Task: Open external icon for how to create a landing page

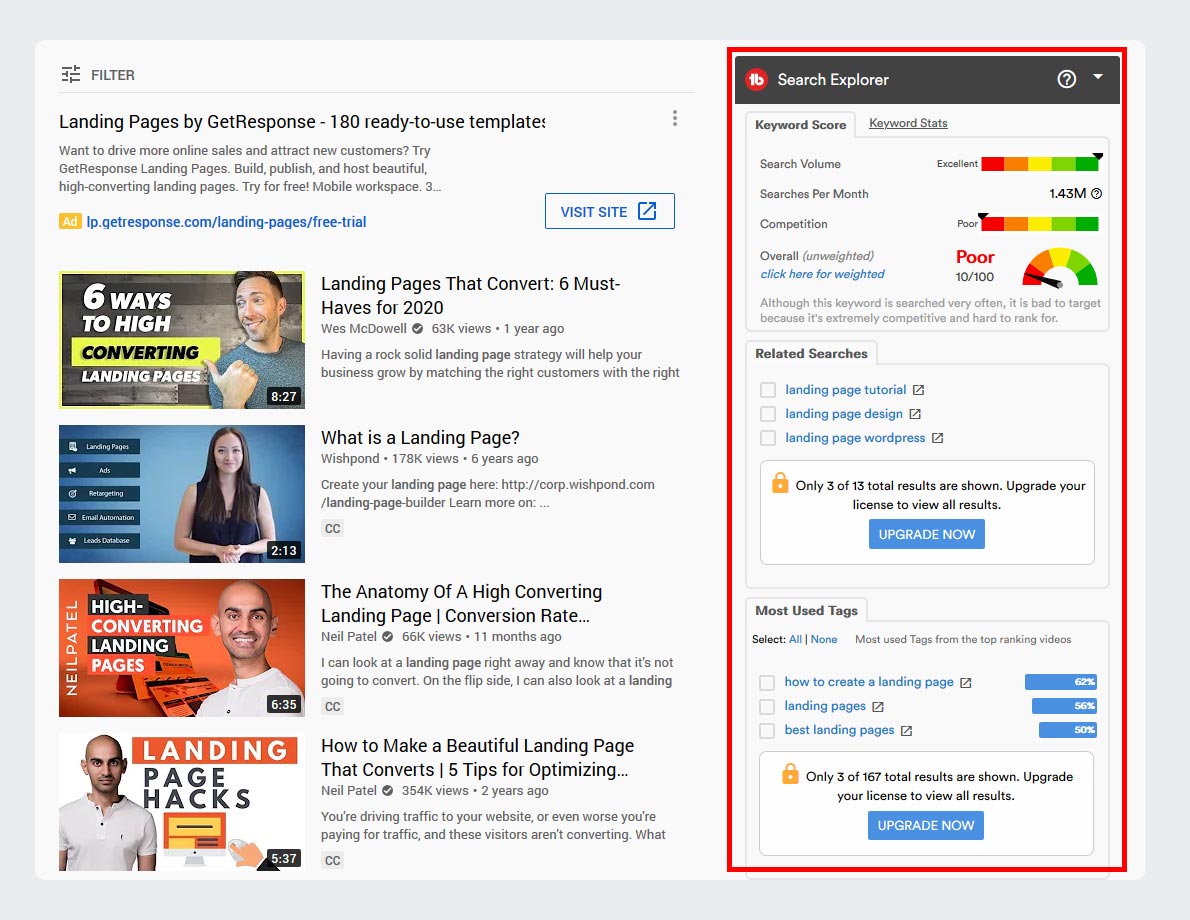Action: coord(965,682)
